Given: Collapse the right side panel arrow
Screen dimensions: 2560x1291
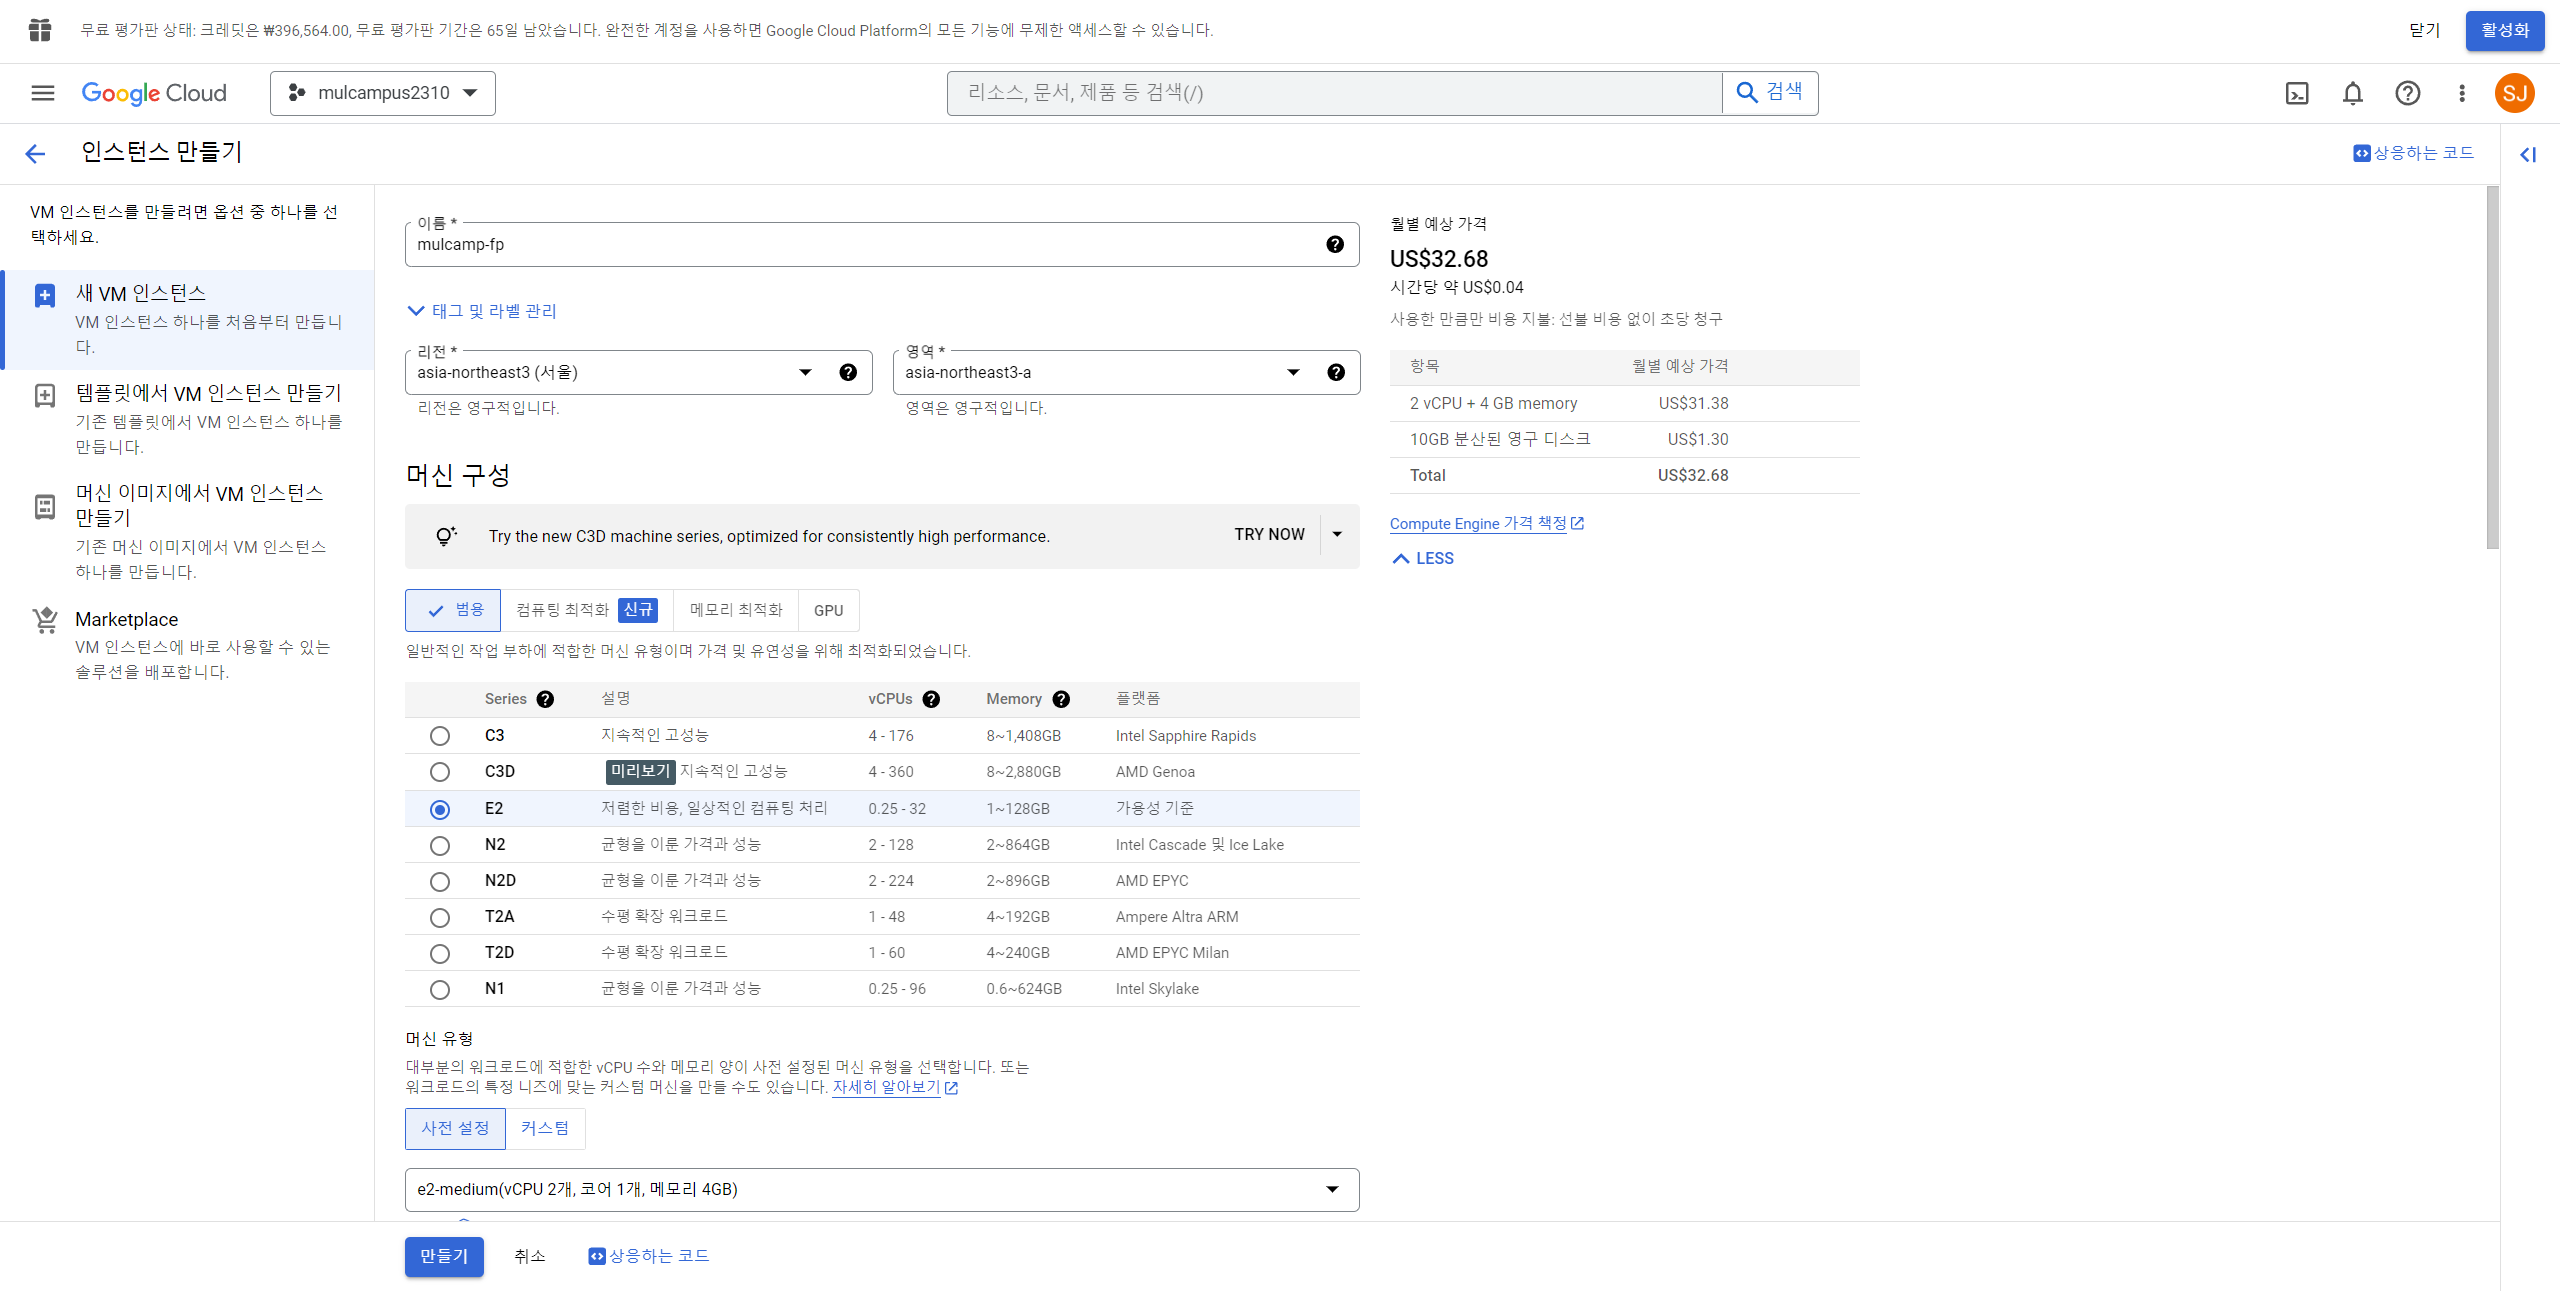Looking at the screenshot, I should click(2527, 154).
